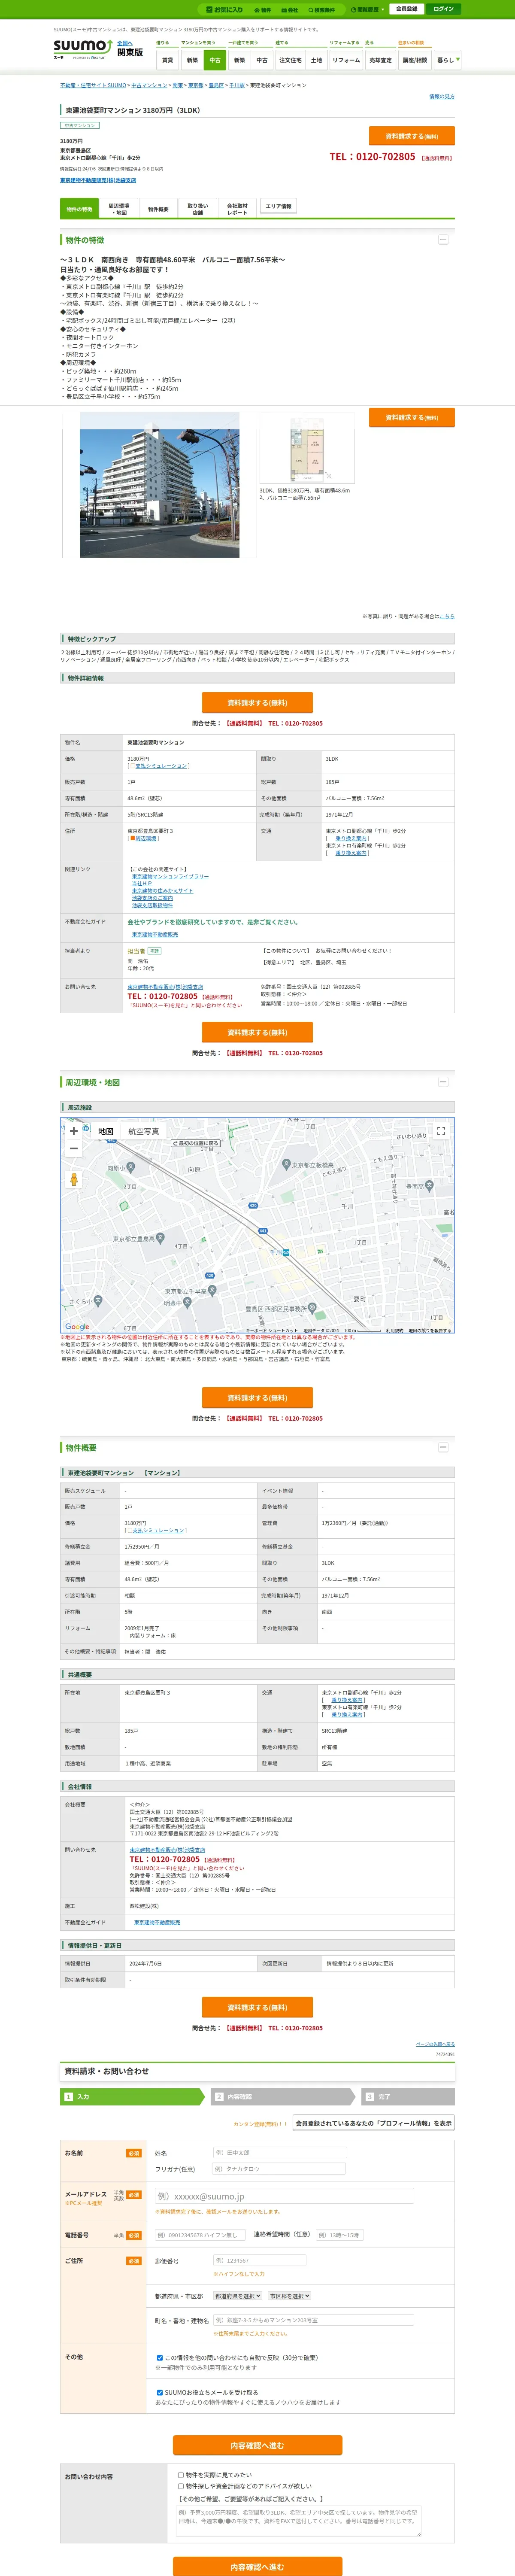Click the SUUMO logo
The height and width of the screenshot is (2576, 515).
(x=82, y=48)
